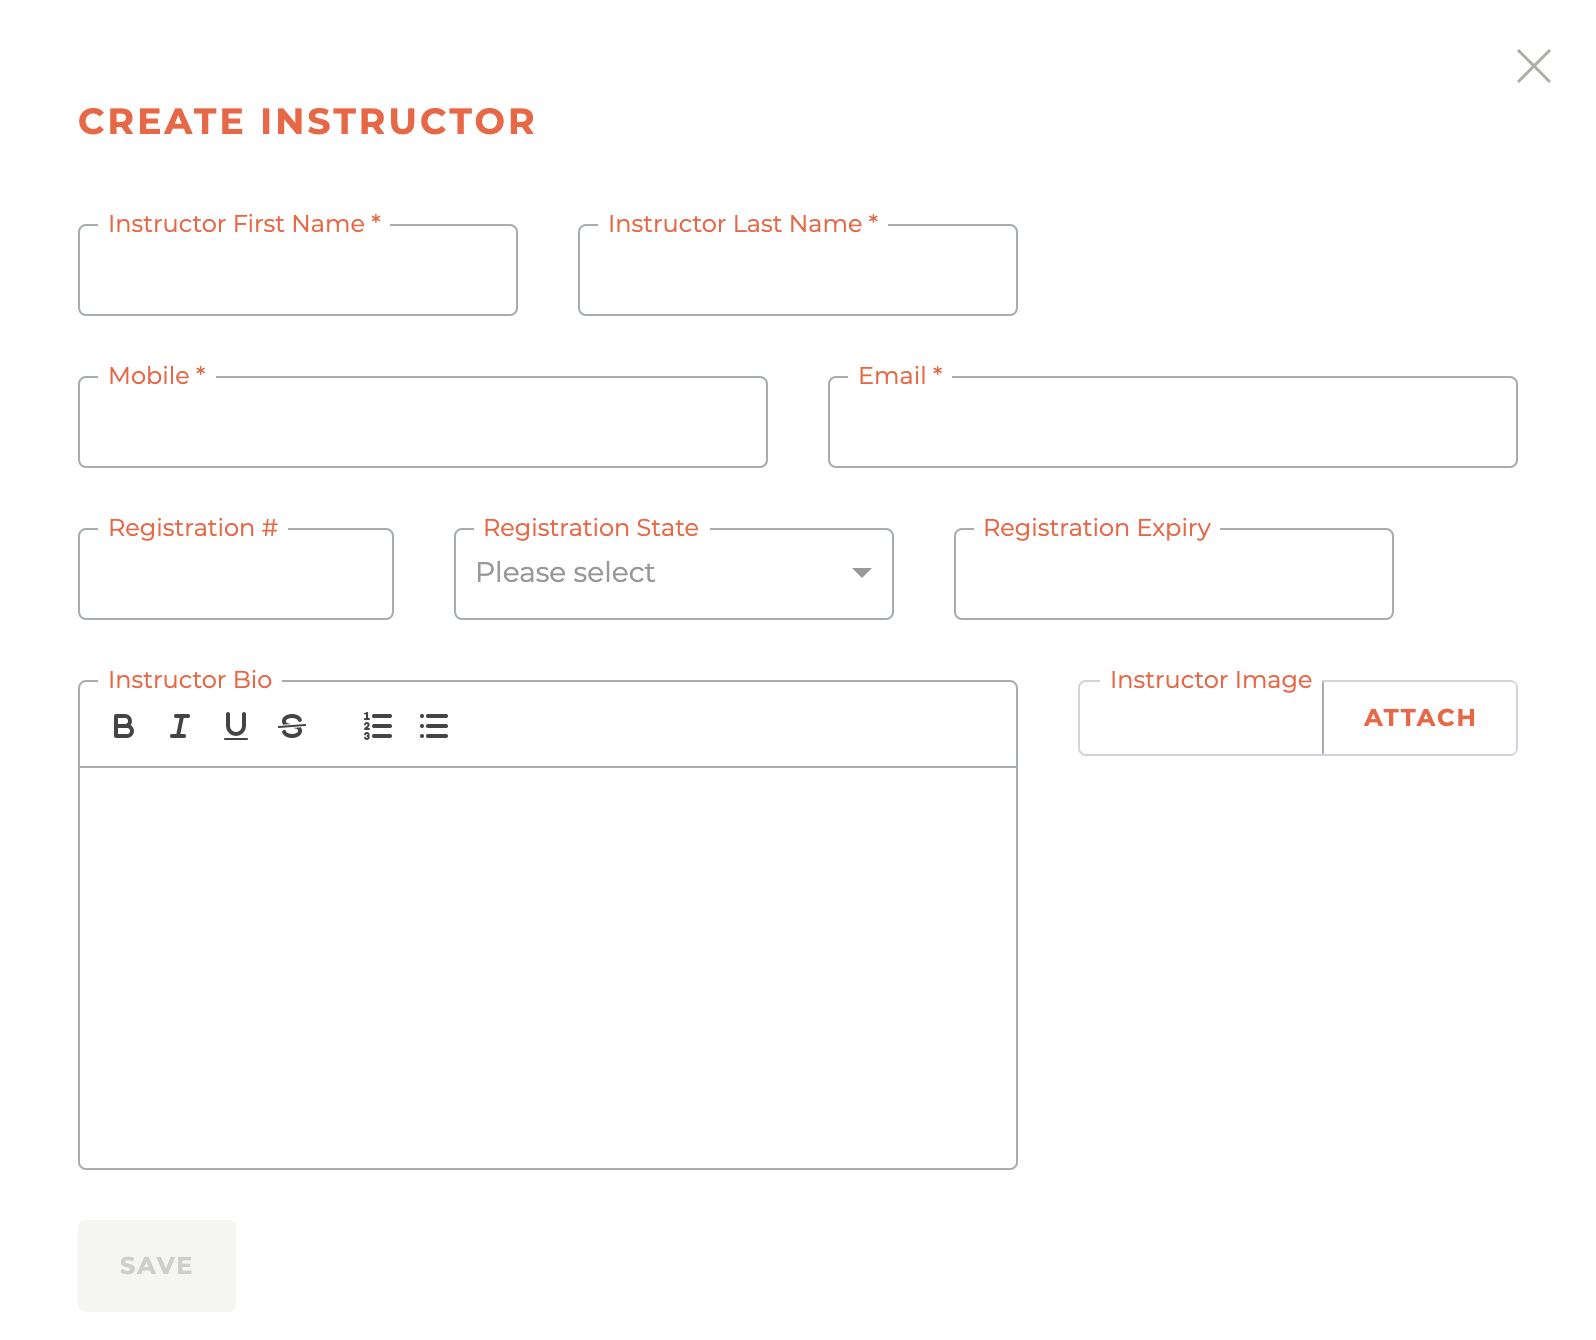Click into the Mobile input field
Image resolution: width=1596 pixels, height=1340 pixels.
(423, 423)
